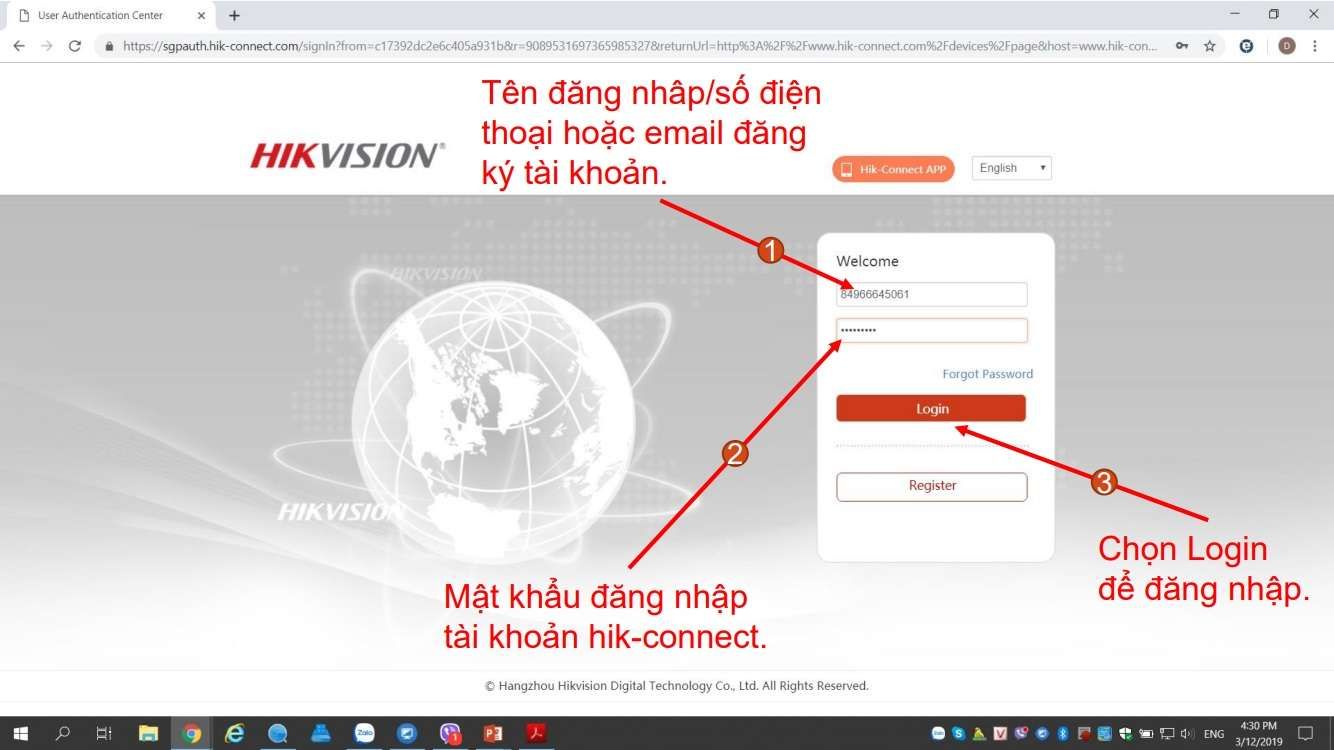Open Task View on taskbar
Viewport: 1334px width, 750px height.
[x=104, y=733]
